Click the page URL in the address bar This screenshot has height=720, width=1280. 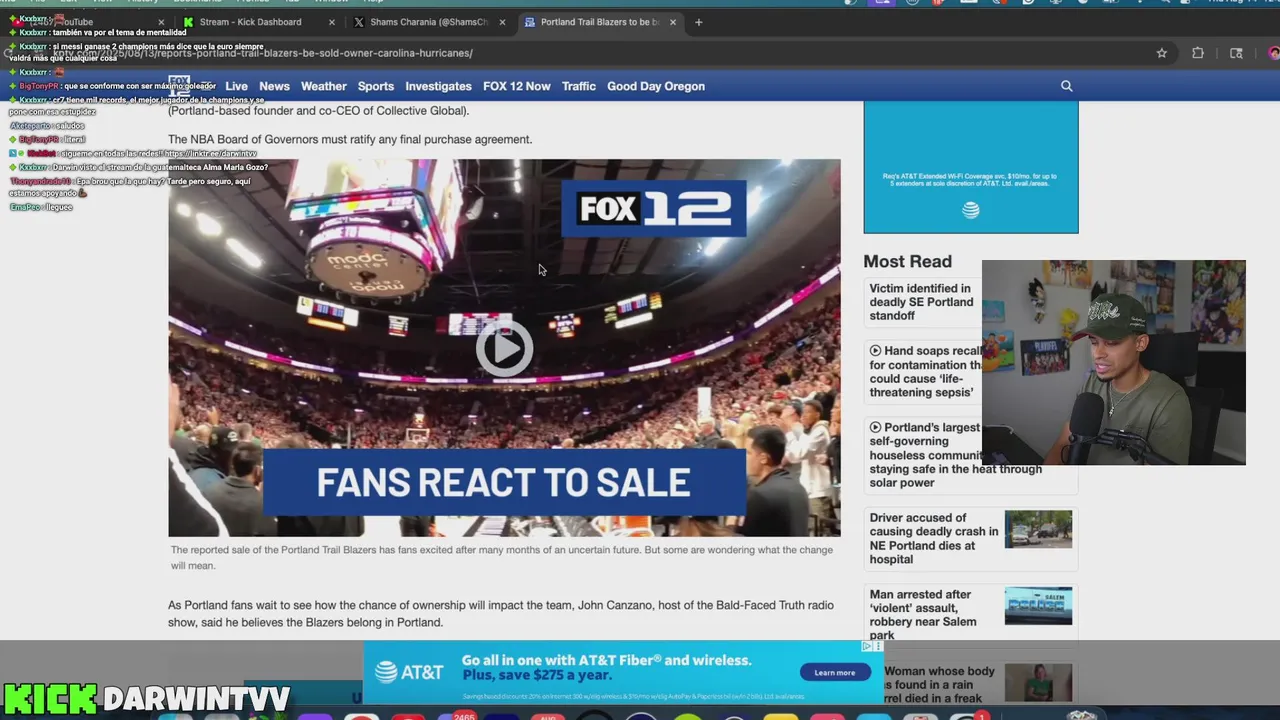pos(262,53)
